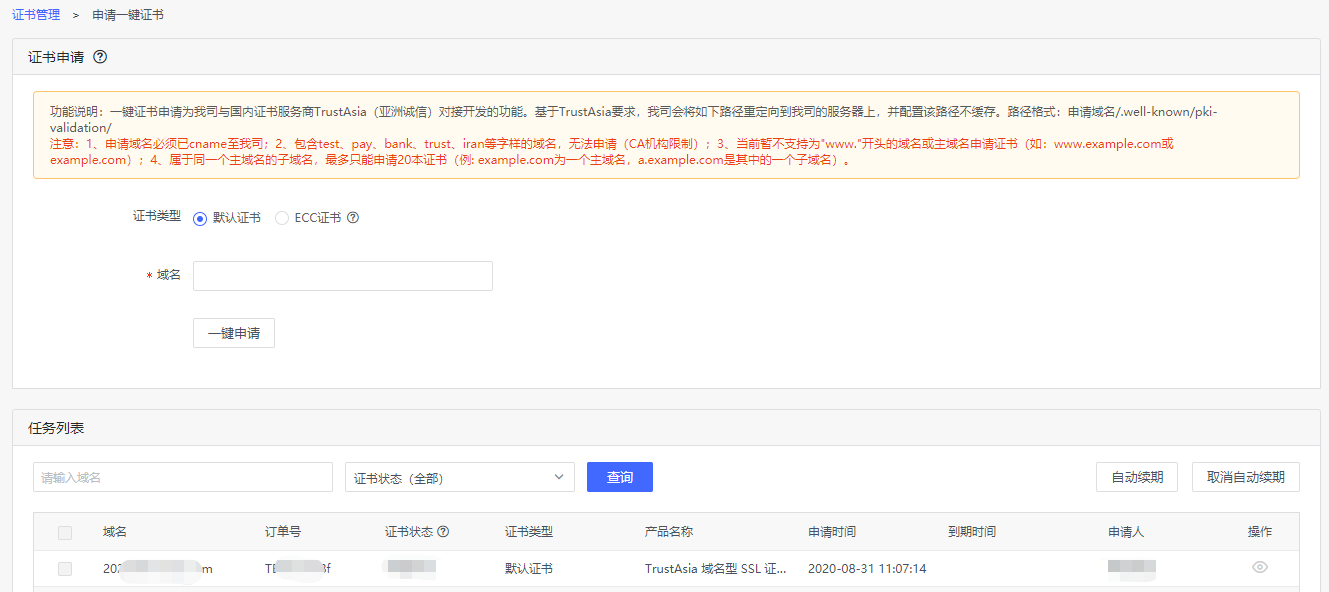The height and width of the screenshot is (592, 1329).
Task: Click the 到期时间 column header
Action: tap(972, 532)
